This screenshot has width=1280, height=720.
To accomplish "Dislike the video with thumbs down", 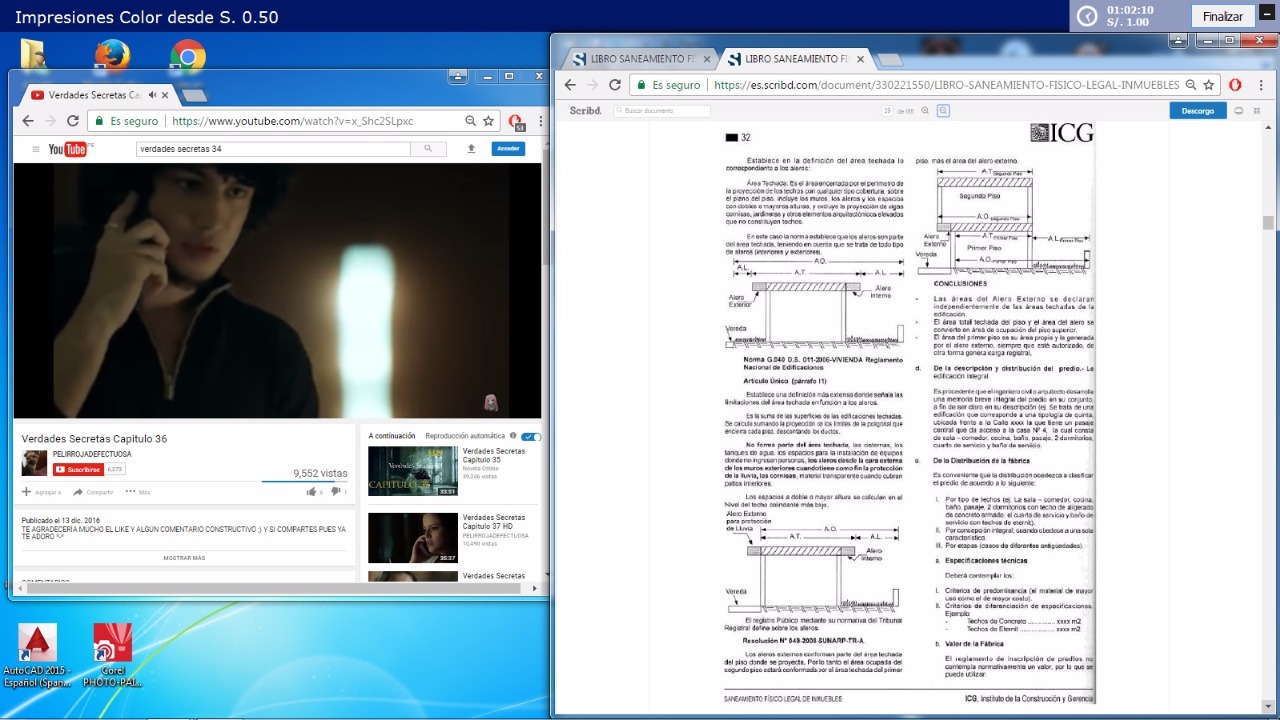I will point(336,491).
